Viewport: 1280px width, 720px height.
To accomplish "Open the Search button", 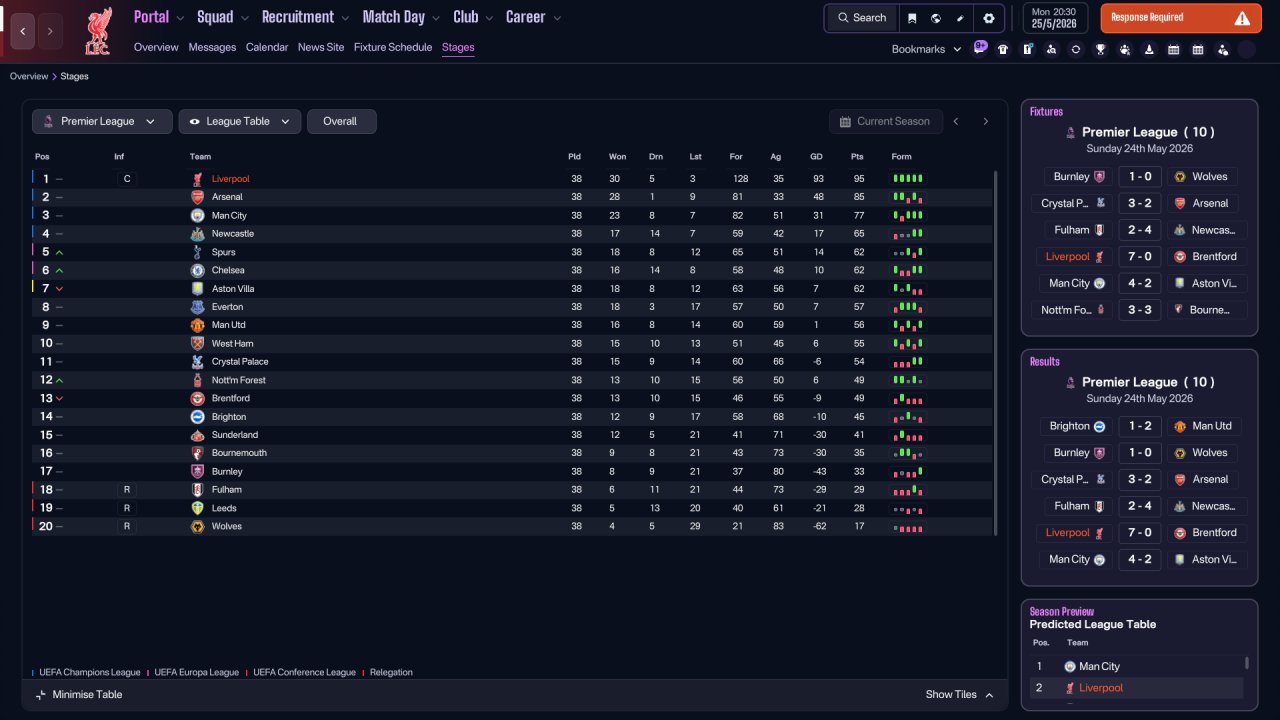I will coord(861,18).
